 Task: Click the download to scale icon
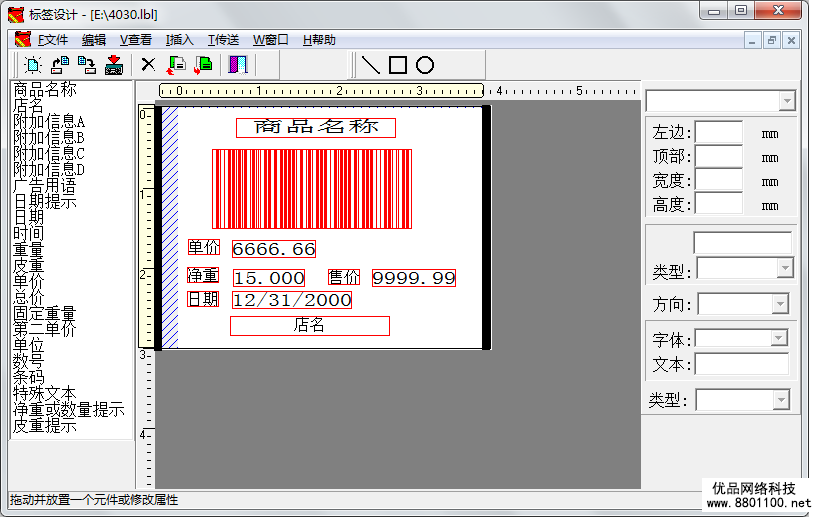(114, 65)
